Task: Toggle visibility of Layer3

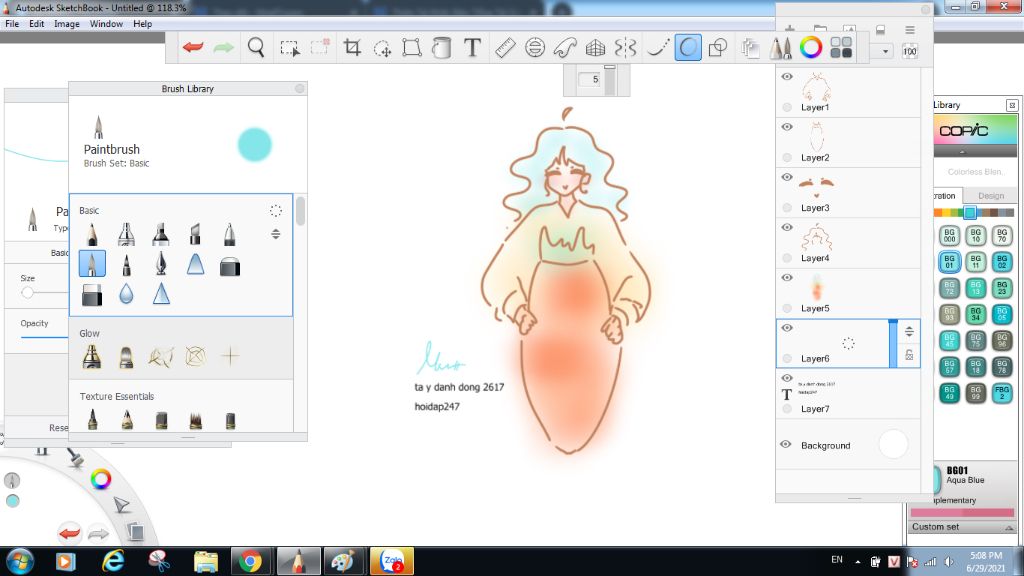Action: click(x=787, y=177)
